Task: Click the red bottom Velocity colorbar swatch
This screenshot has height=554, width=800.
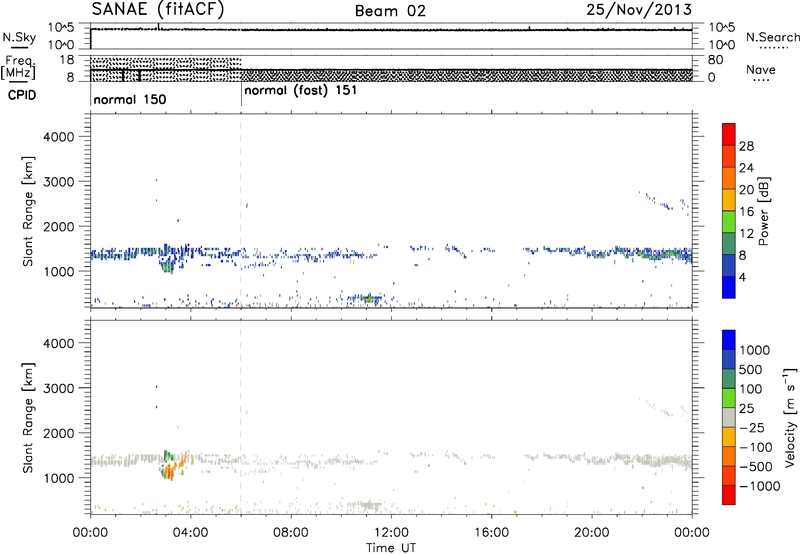Action: pyautogui.click(x=729, y=495)
